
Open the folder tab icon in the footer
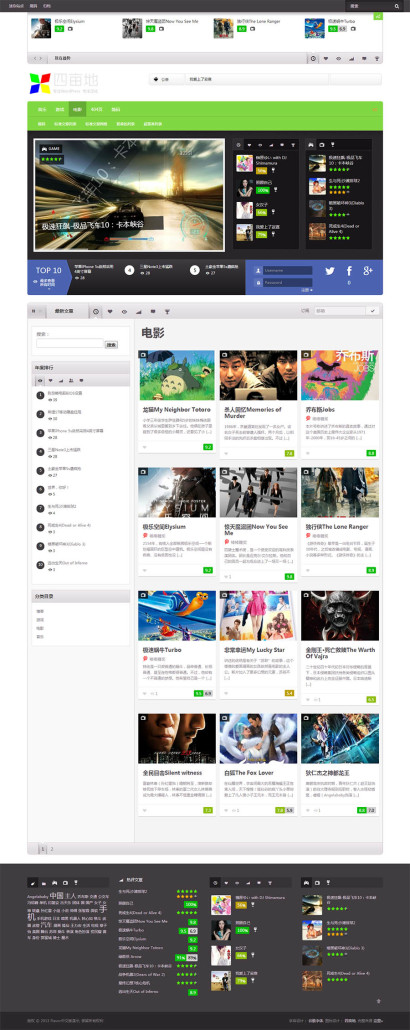pos(45,882)
